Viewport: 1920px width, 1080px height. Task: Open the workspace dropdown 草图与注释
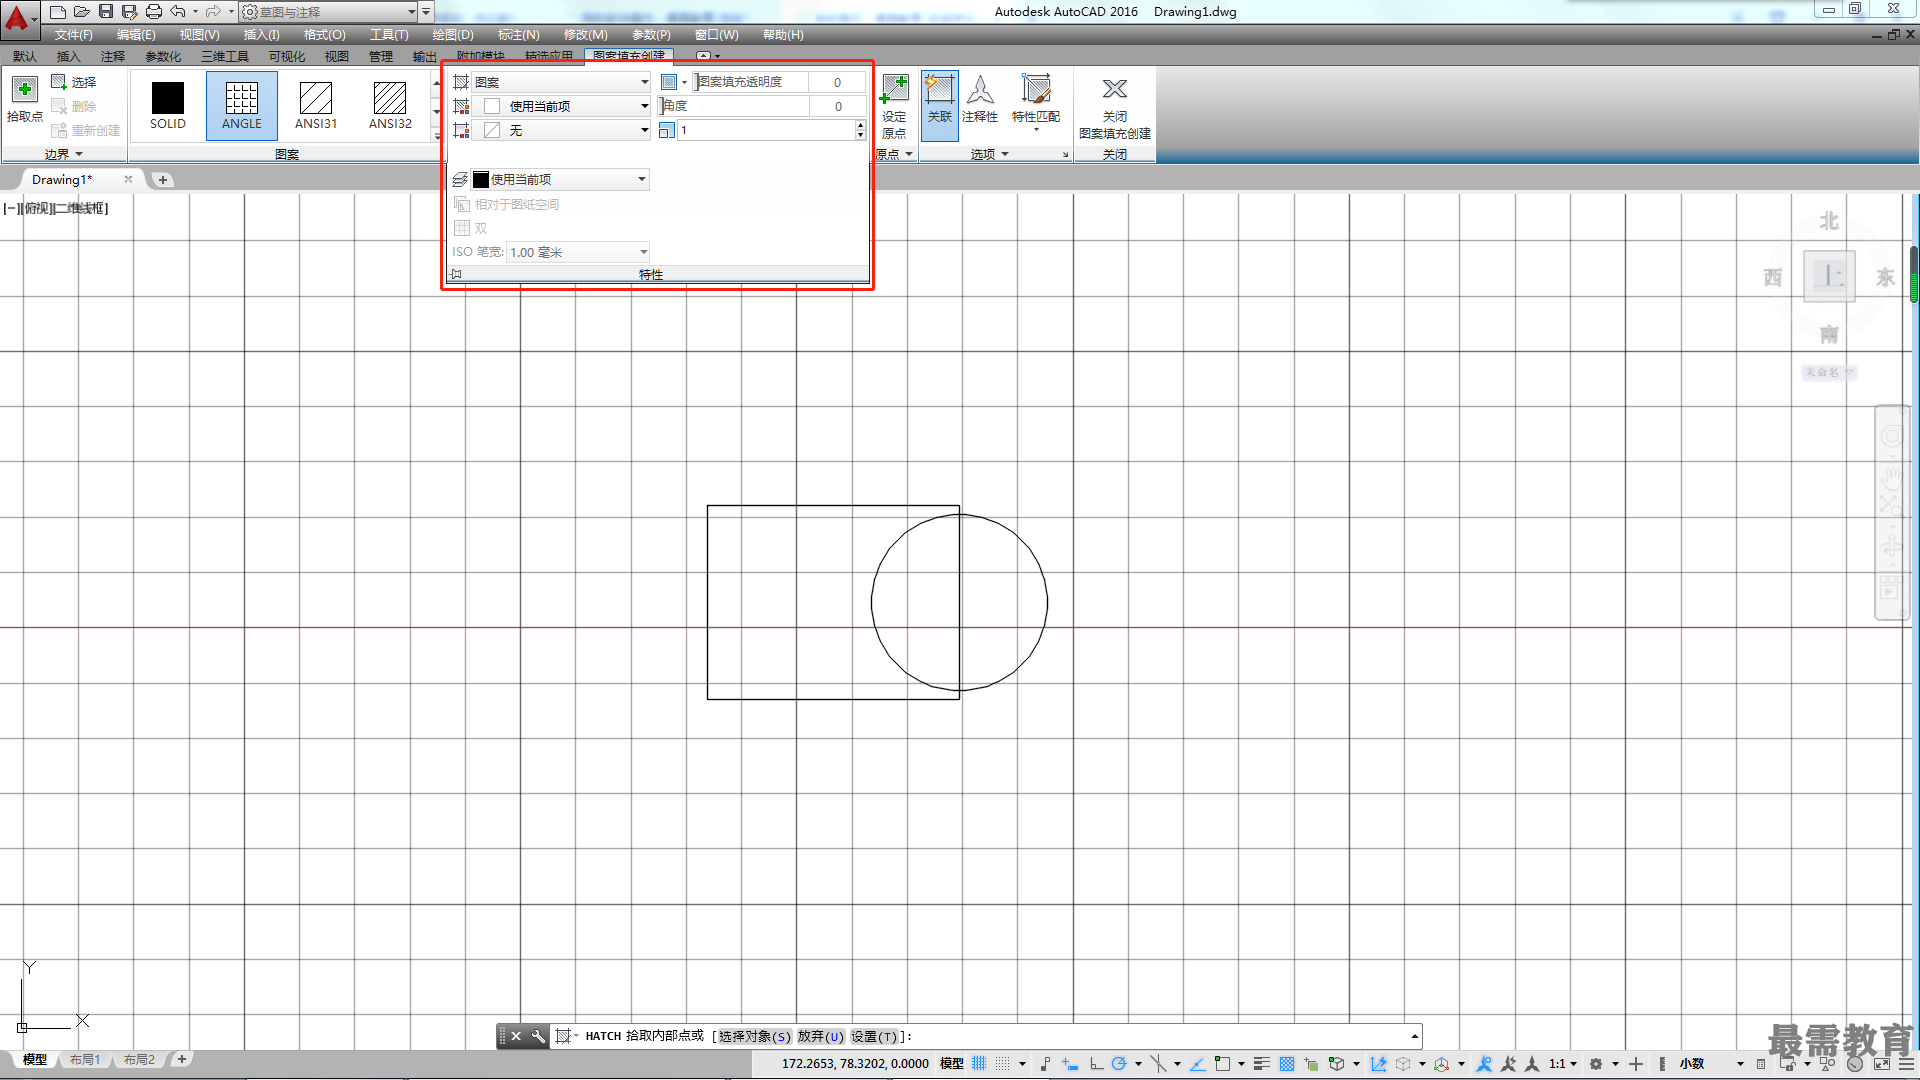pos(328,12)
